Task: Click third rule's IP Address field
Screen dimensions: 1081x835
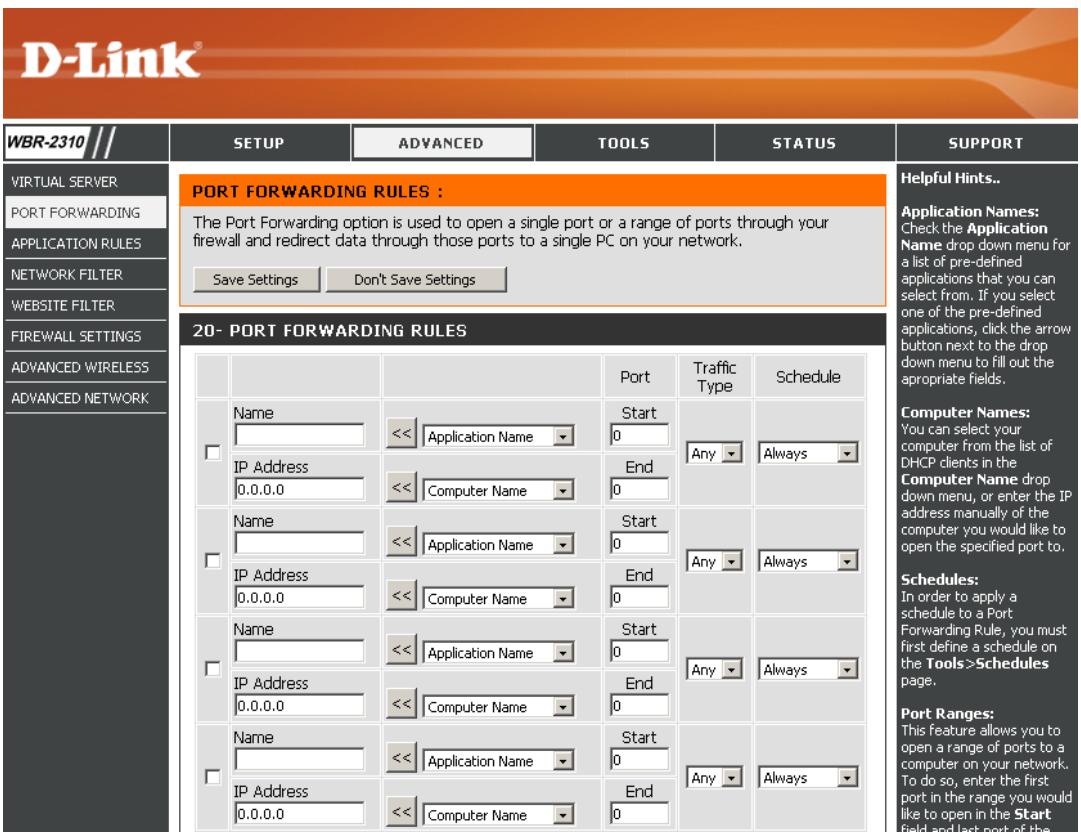Action: coord(299,705)
